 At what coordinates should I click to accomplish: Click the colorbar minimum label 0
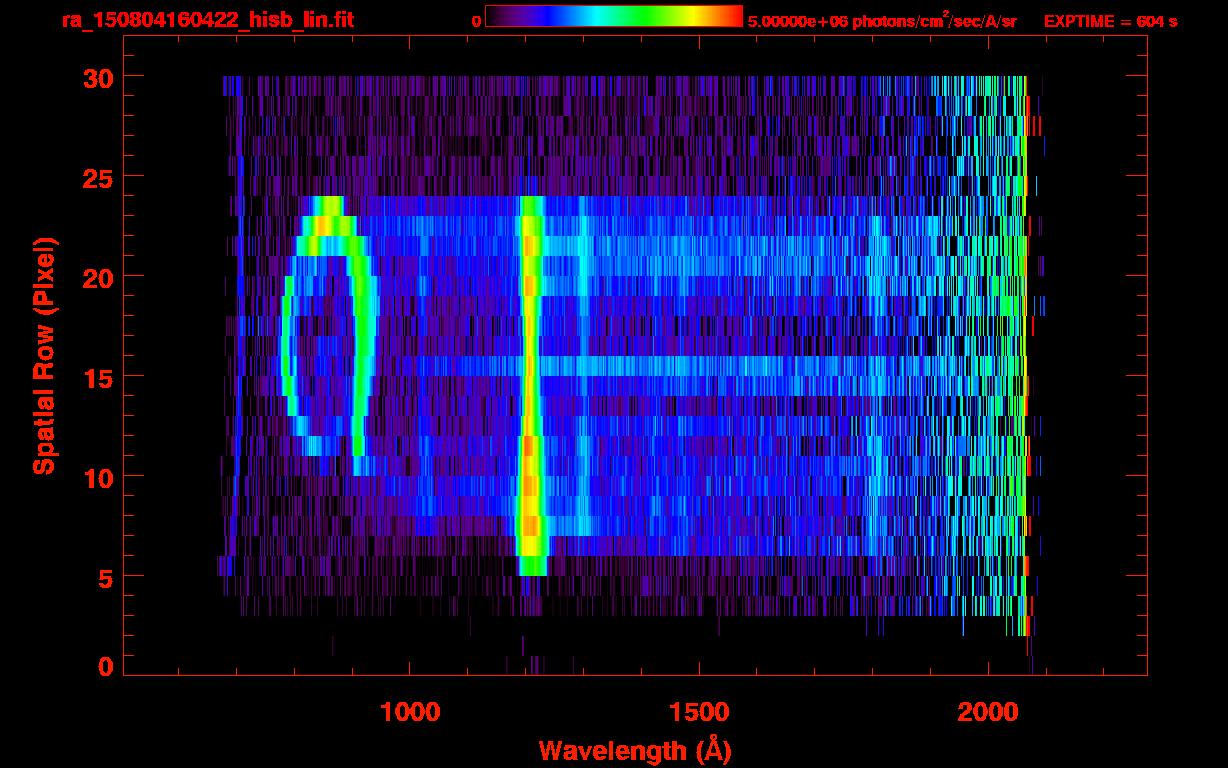[477, 21]
